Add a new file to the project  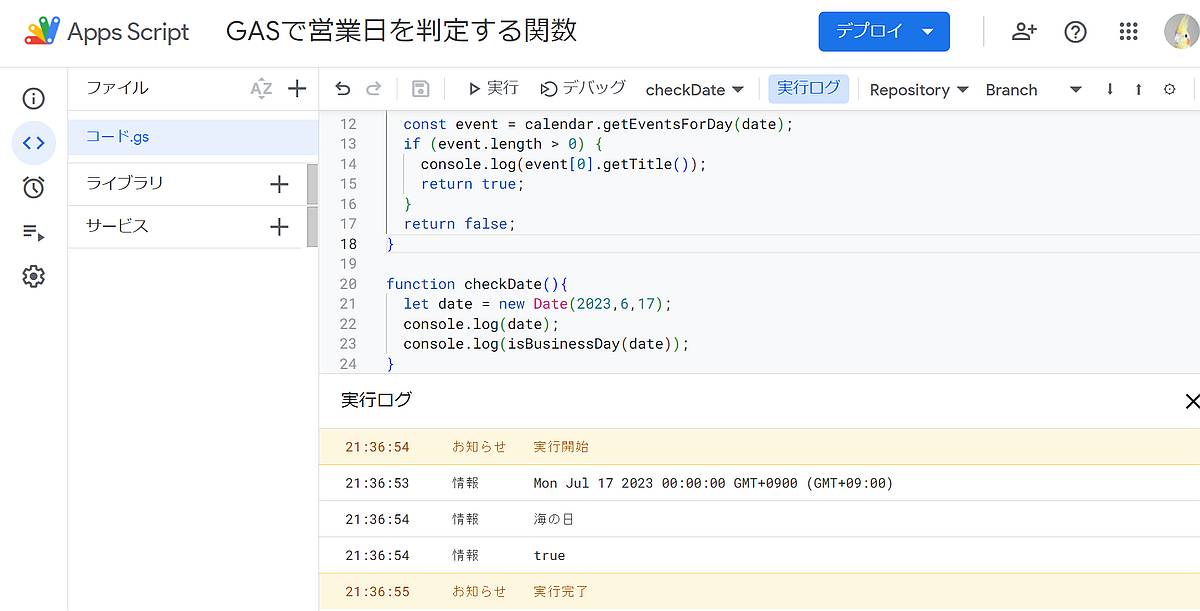[x=297, y=88]
